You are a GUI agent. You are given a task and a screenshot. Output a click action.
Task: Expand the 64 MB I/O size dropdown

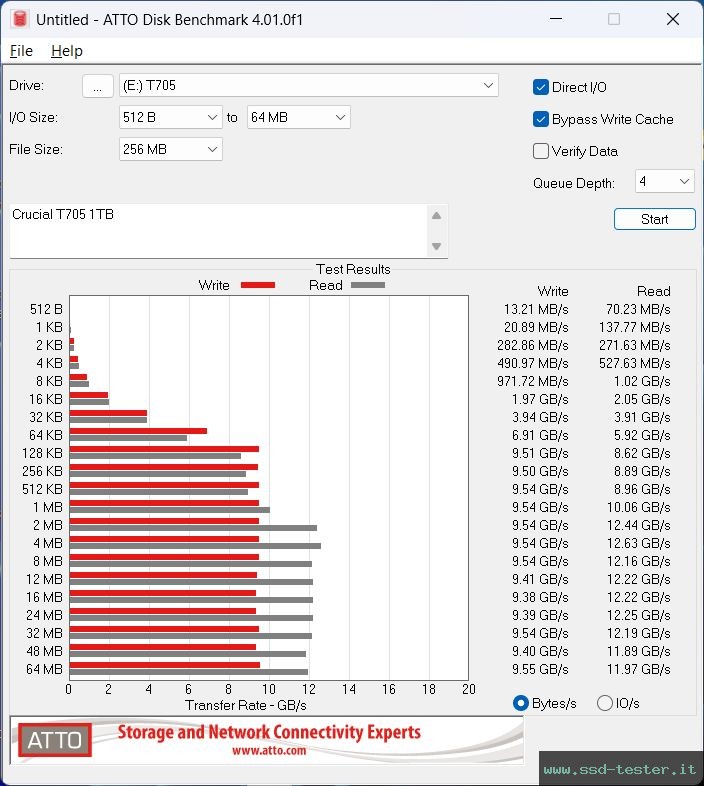pos(298,117)
